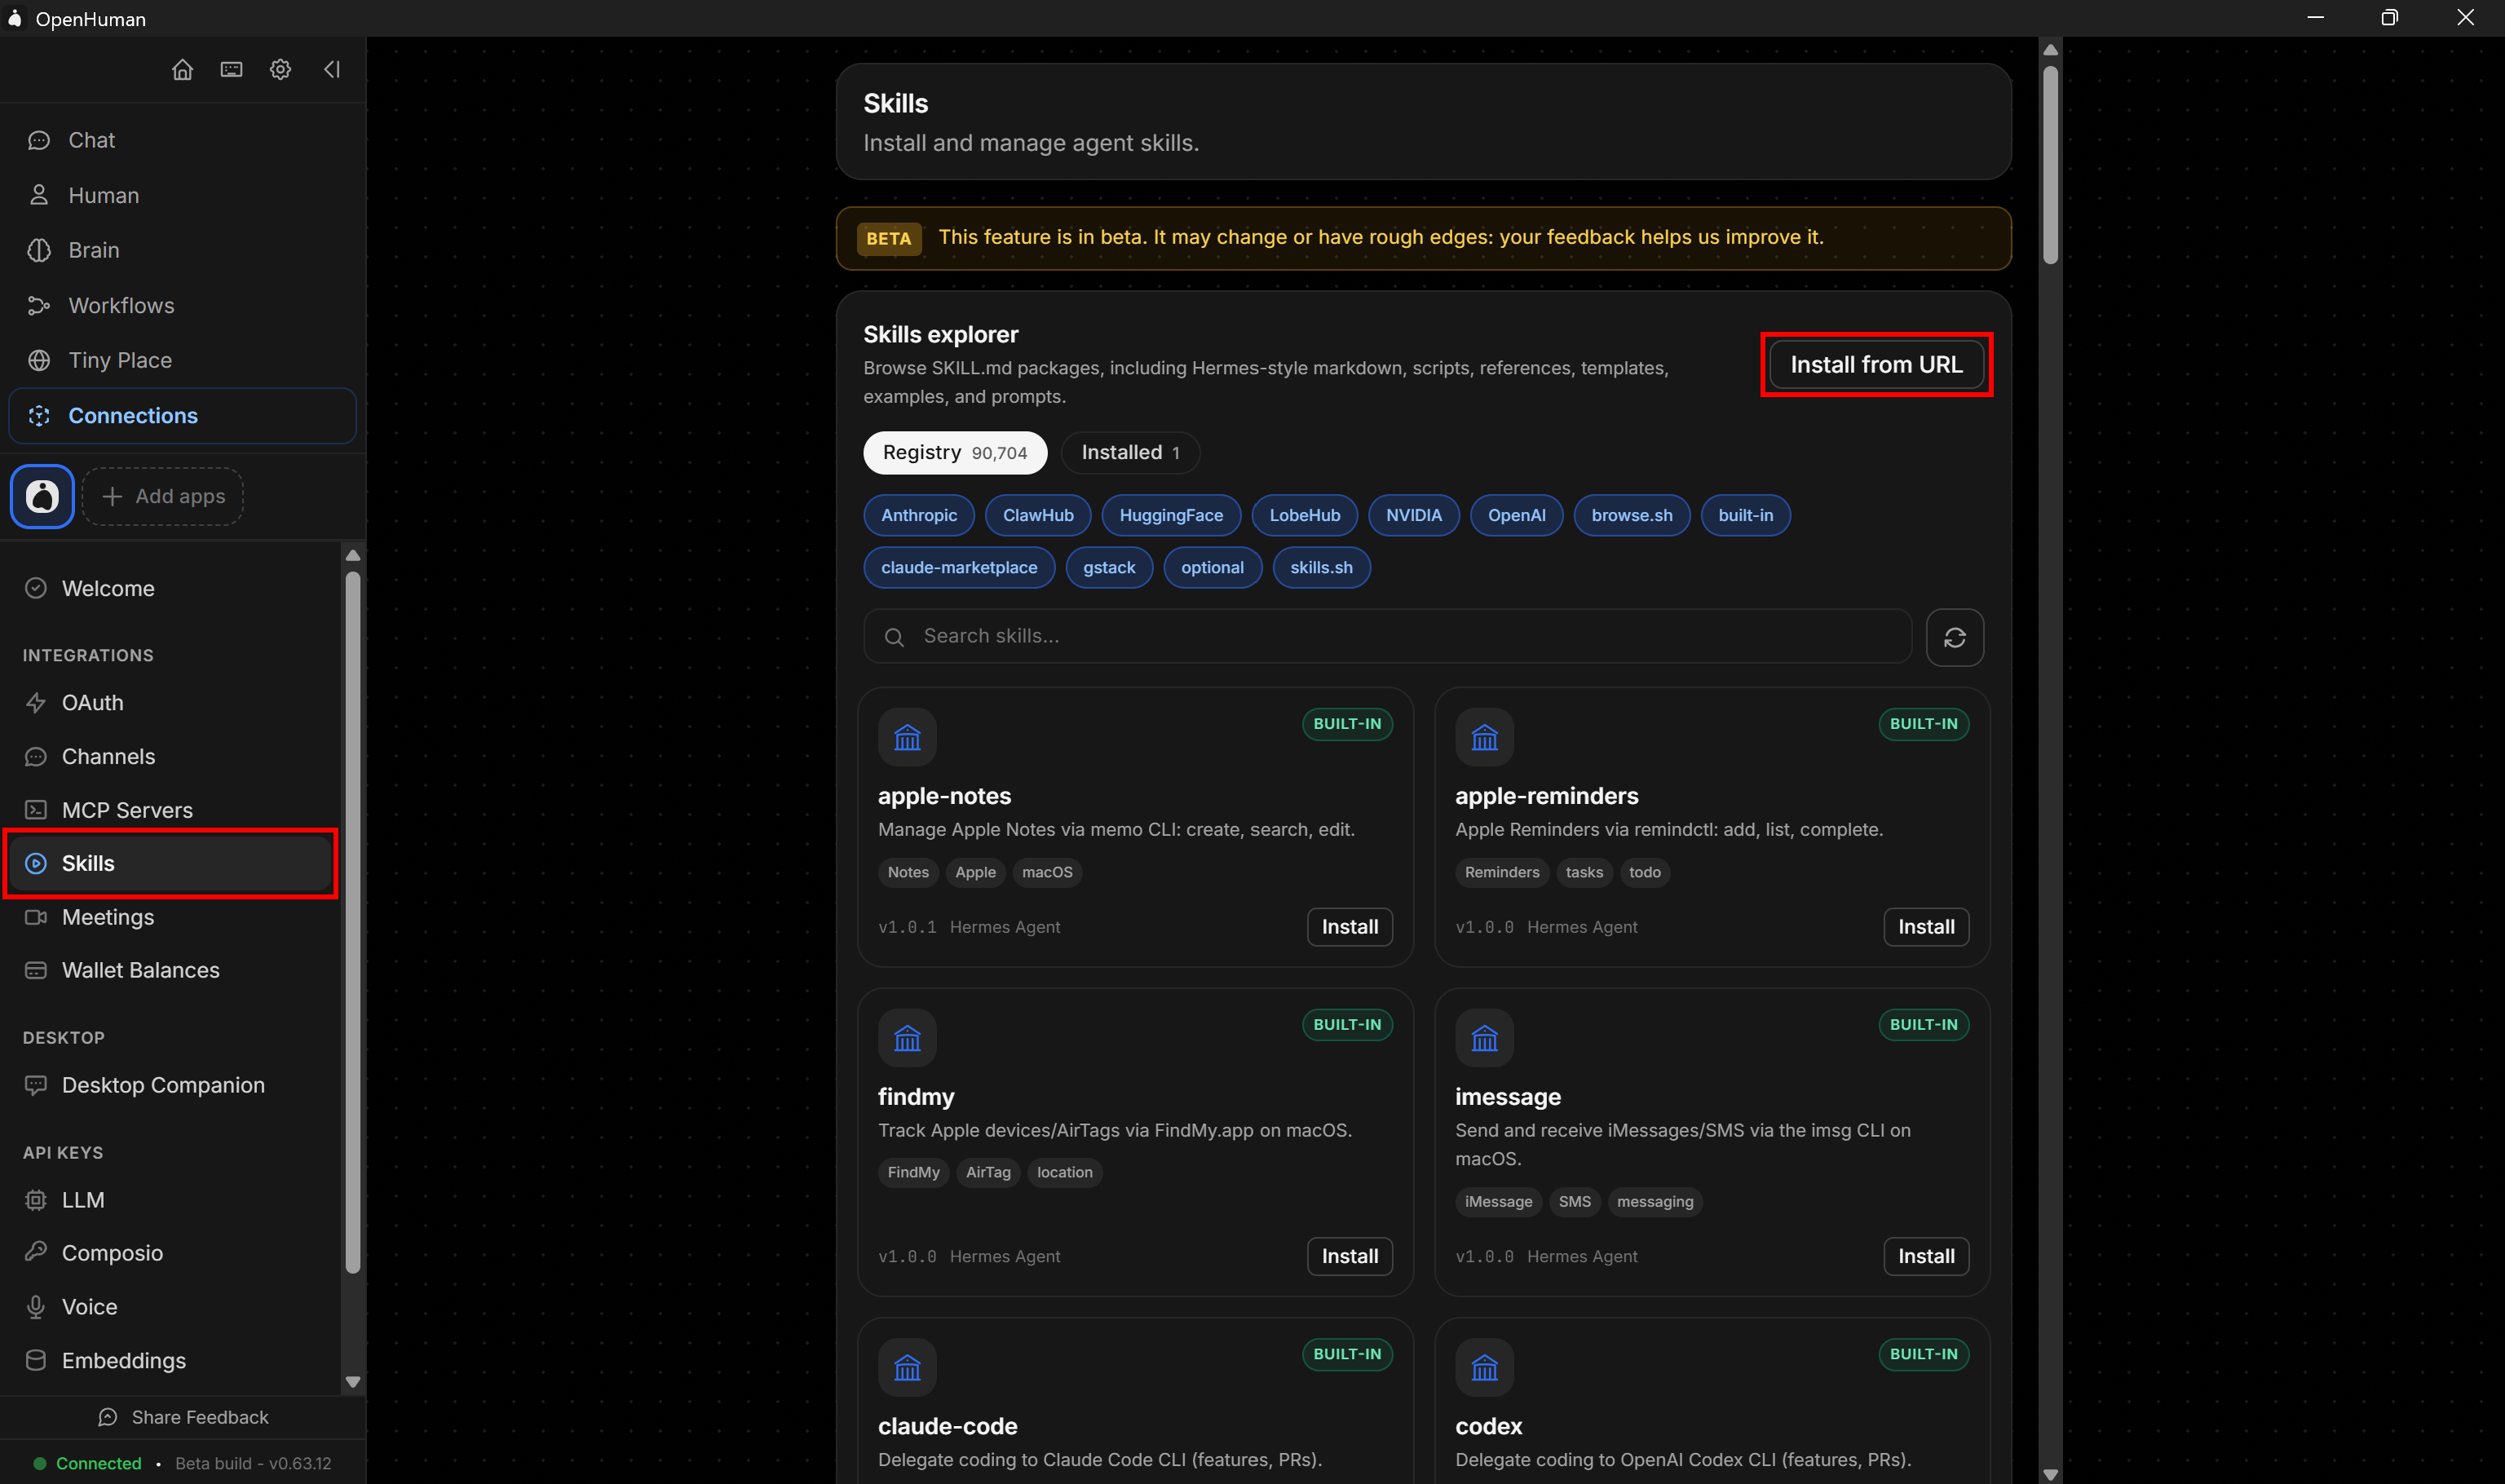Select Connections in the sidebar

[182, 415]
